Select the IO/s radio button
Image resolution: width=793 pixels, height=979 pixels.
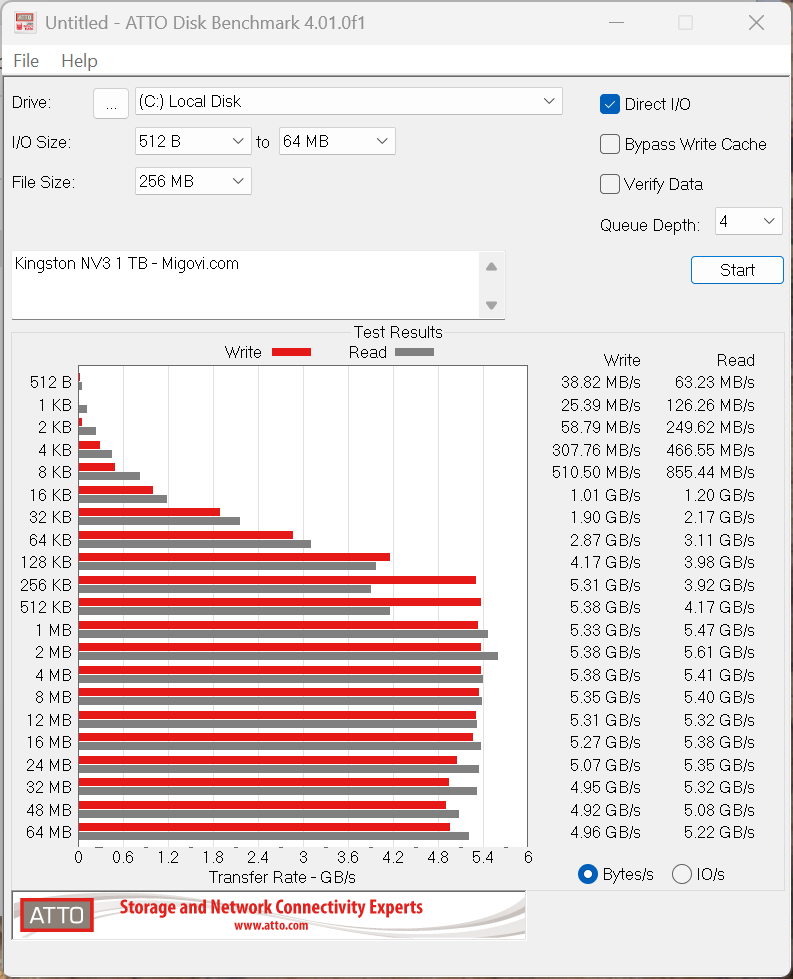click(x=681, y=874)
